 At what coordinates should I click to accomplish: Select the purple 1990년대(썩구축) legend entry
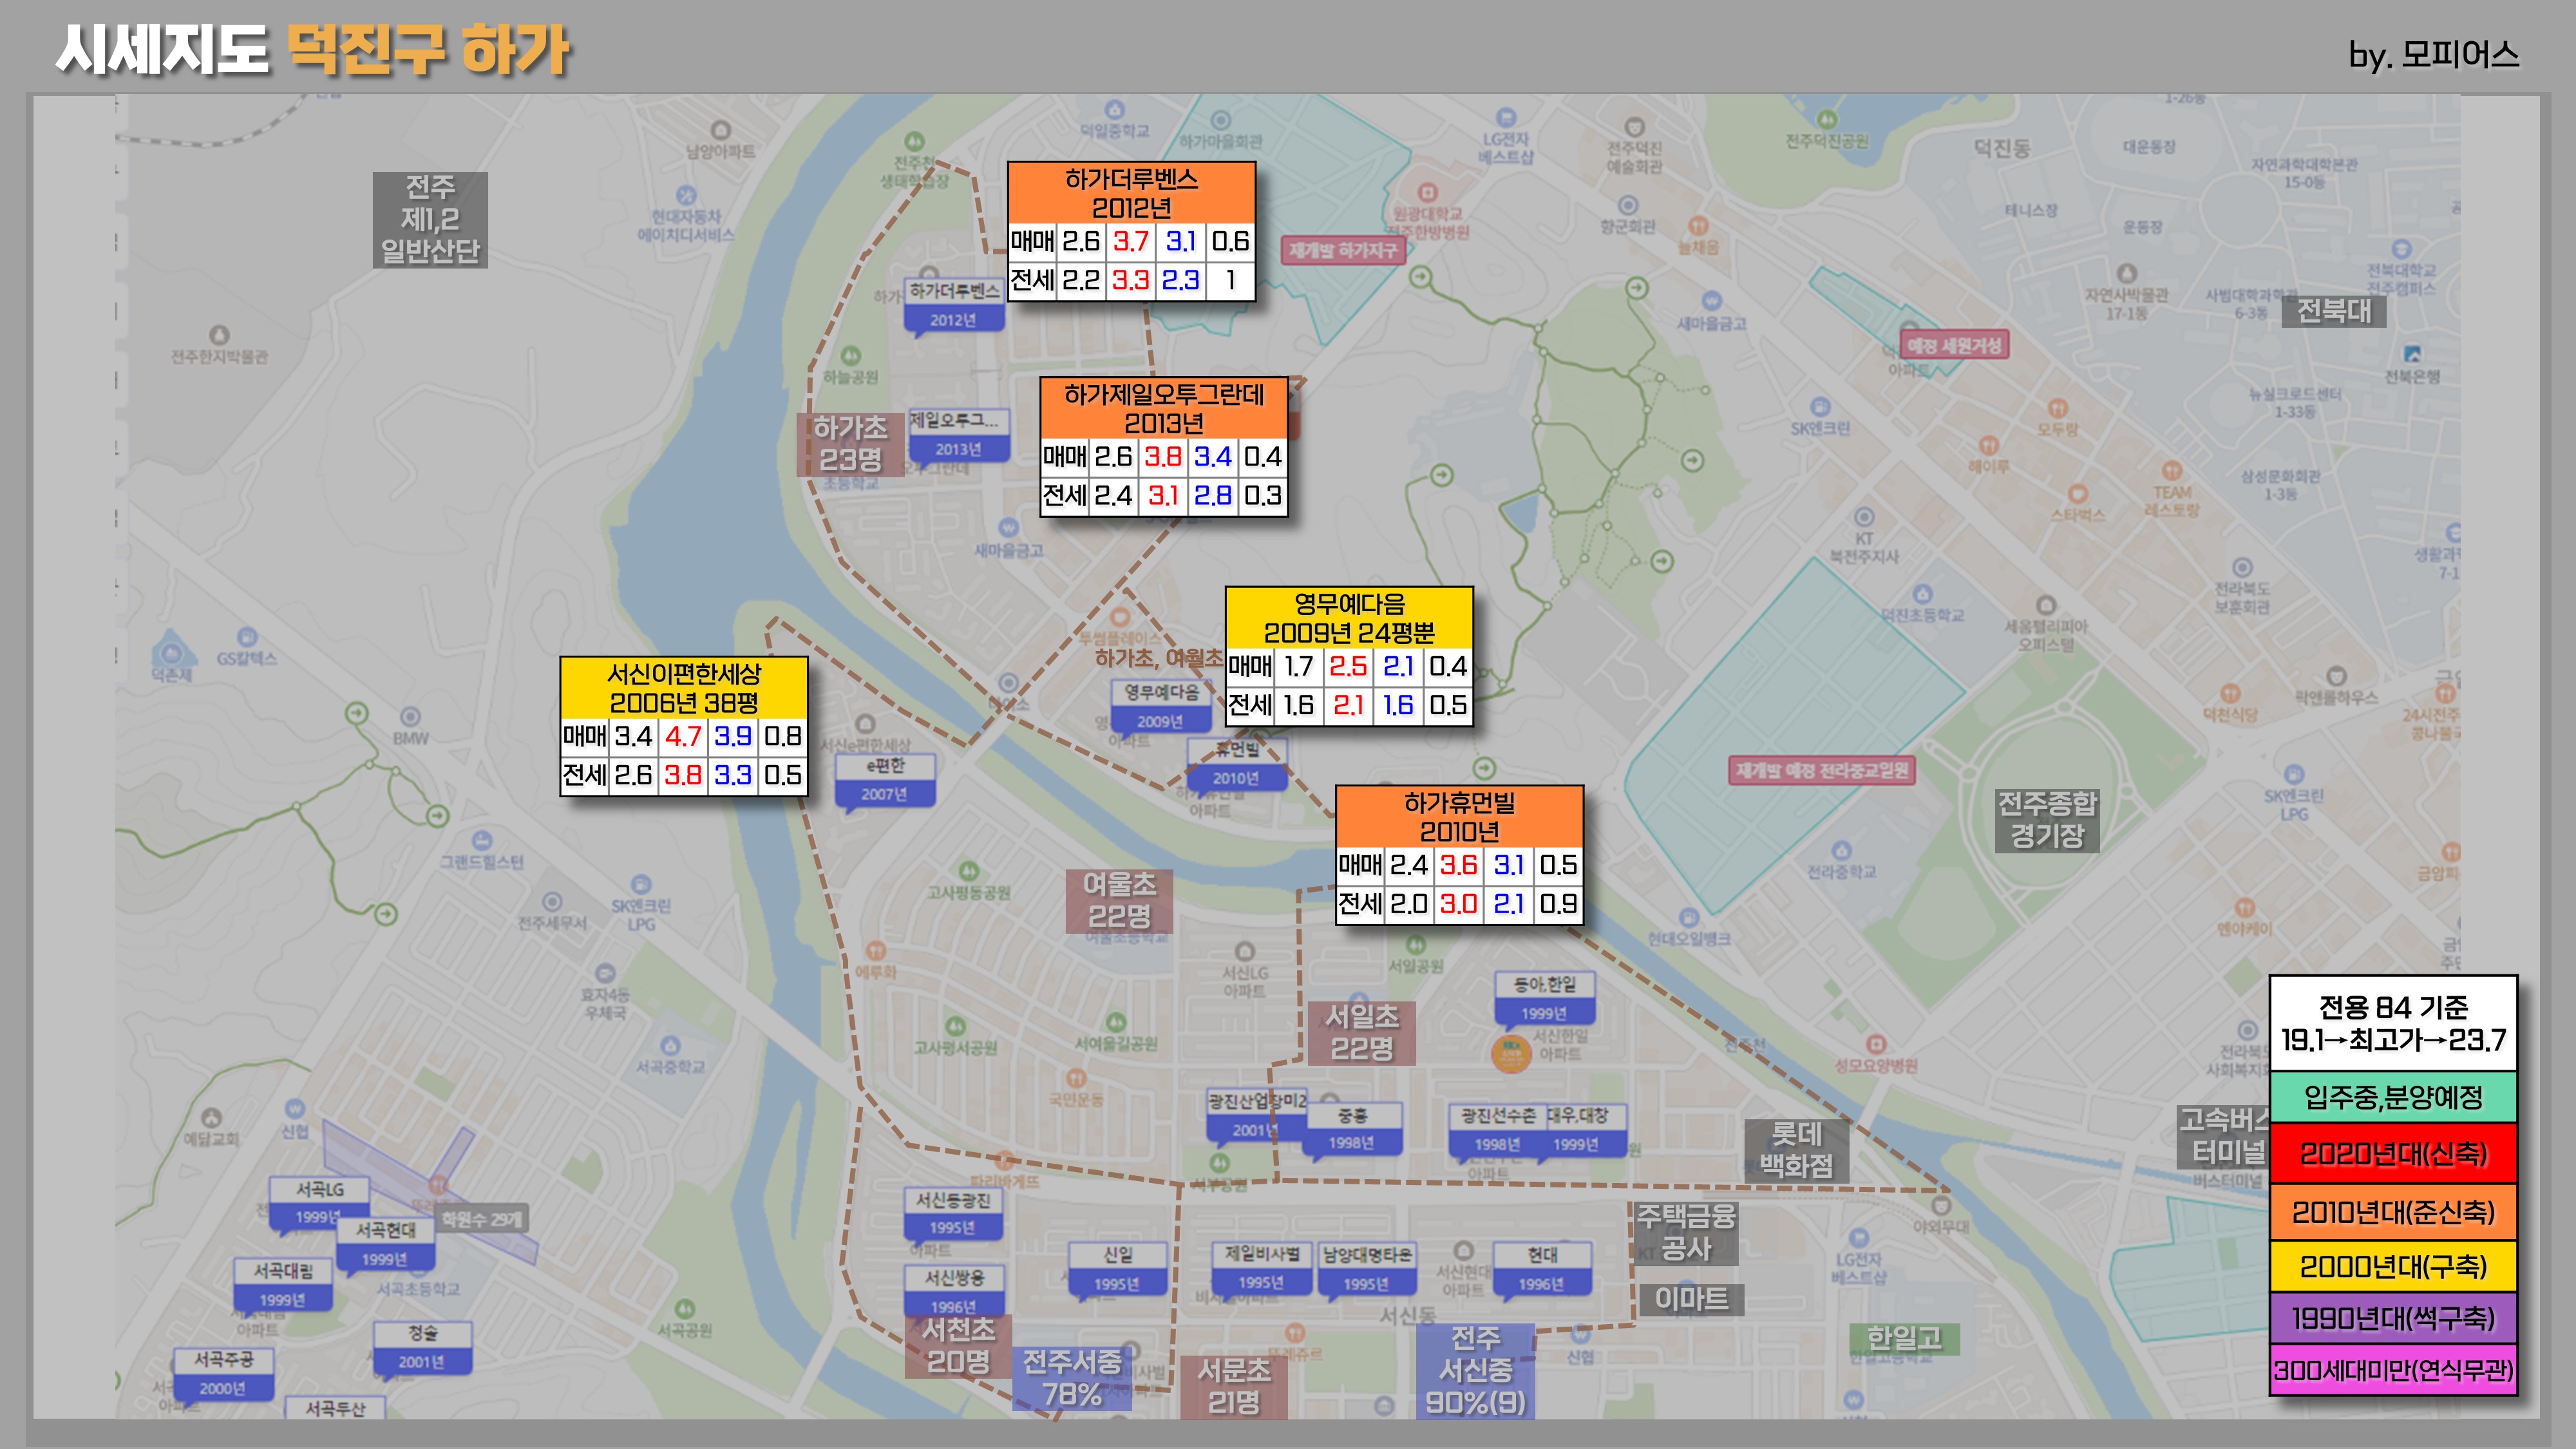(x=2392, y=1318)
